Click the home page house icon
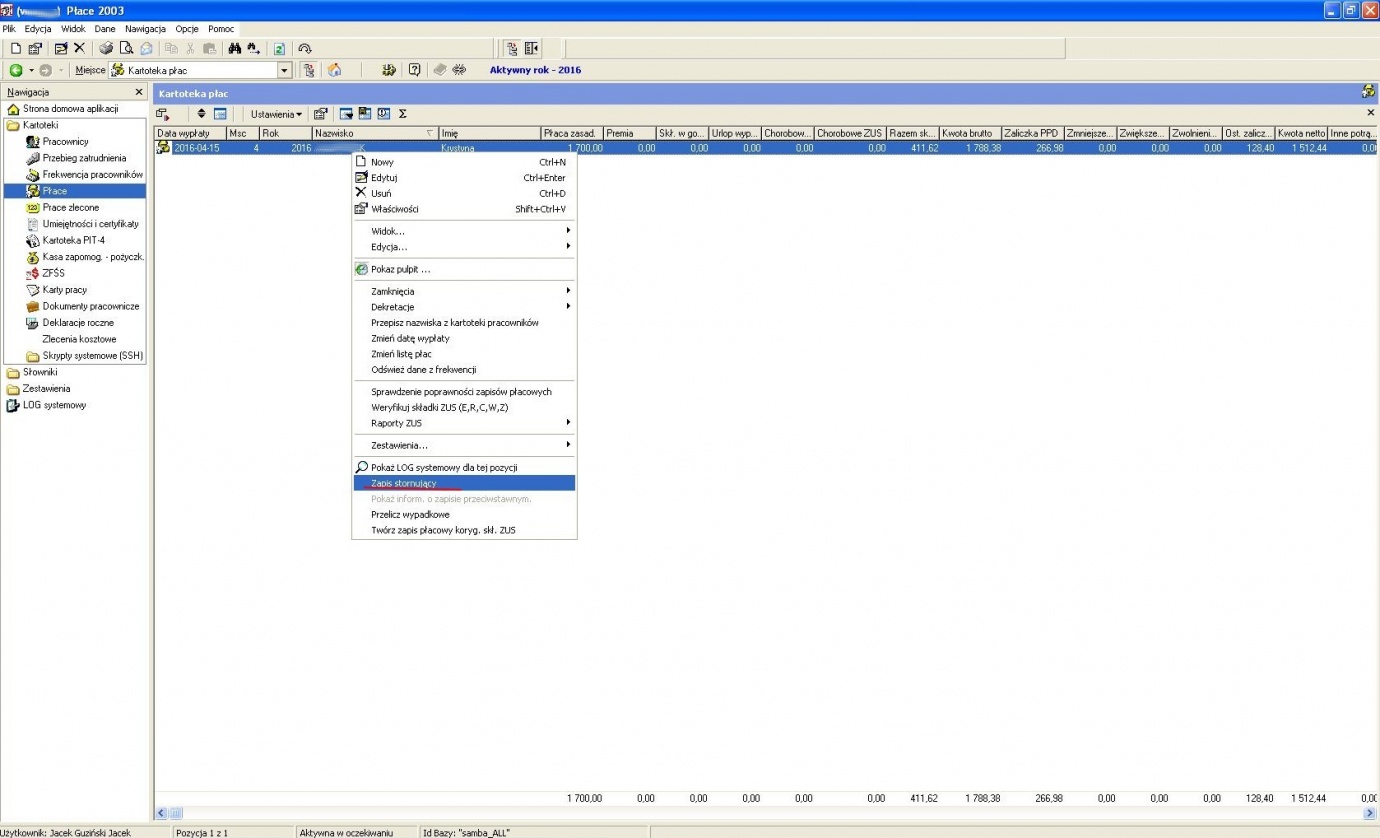 [335, 70]
